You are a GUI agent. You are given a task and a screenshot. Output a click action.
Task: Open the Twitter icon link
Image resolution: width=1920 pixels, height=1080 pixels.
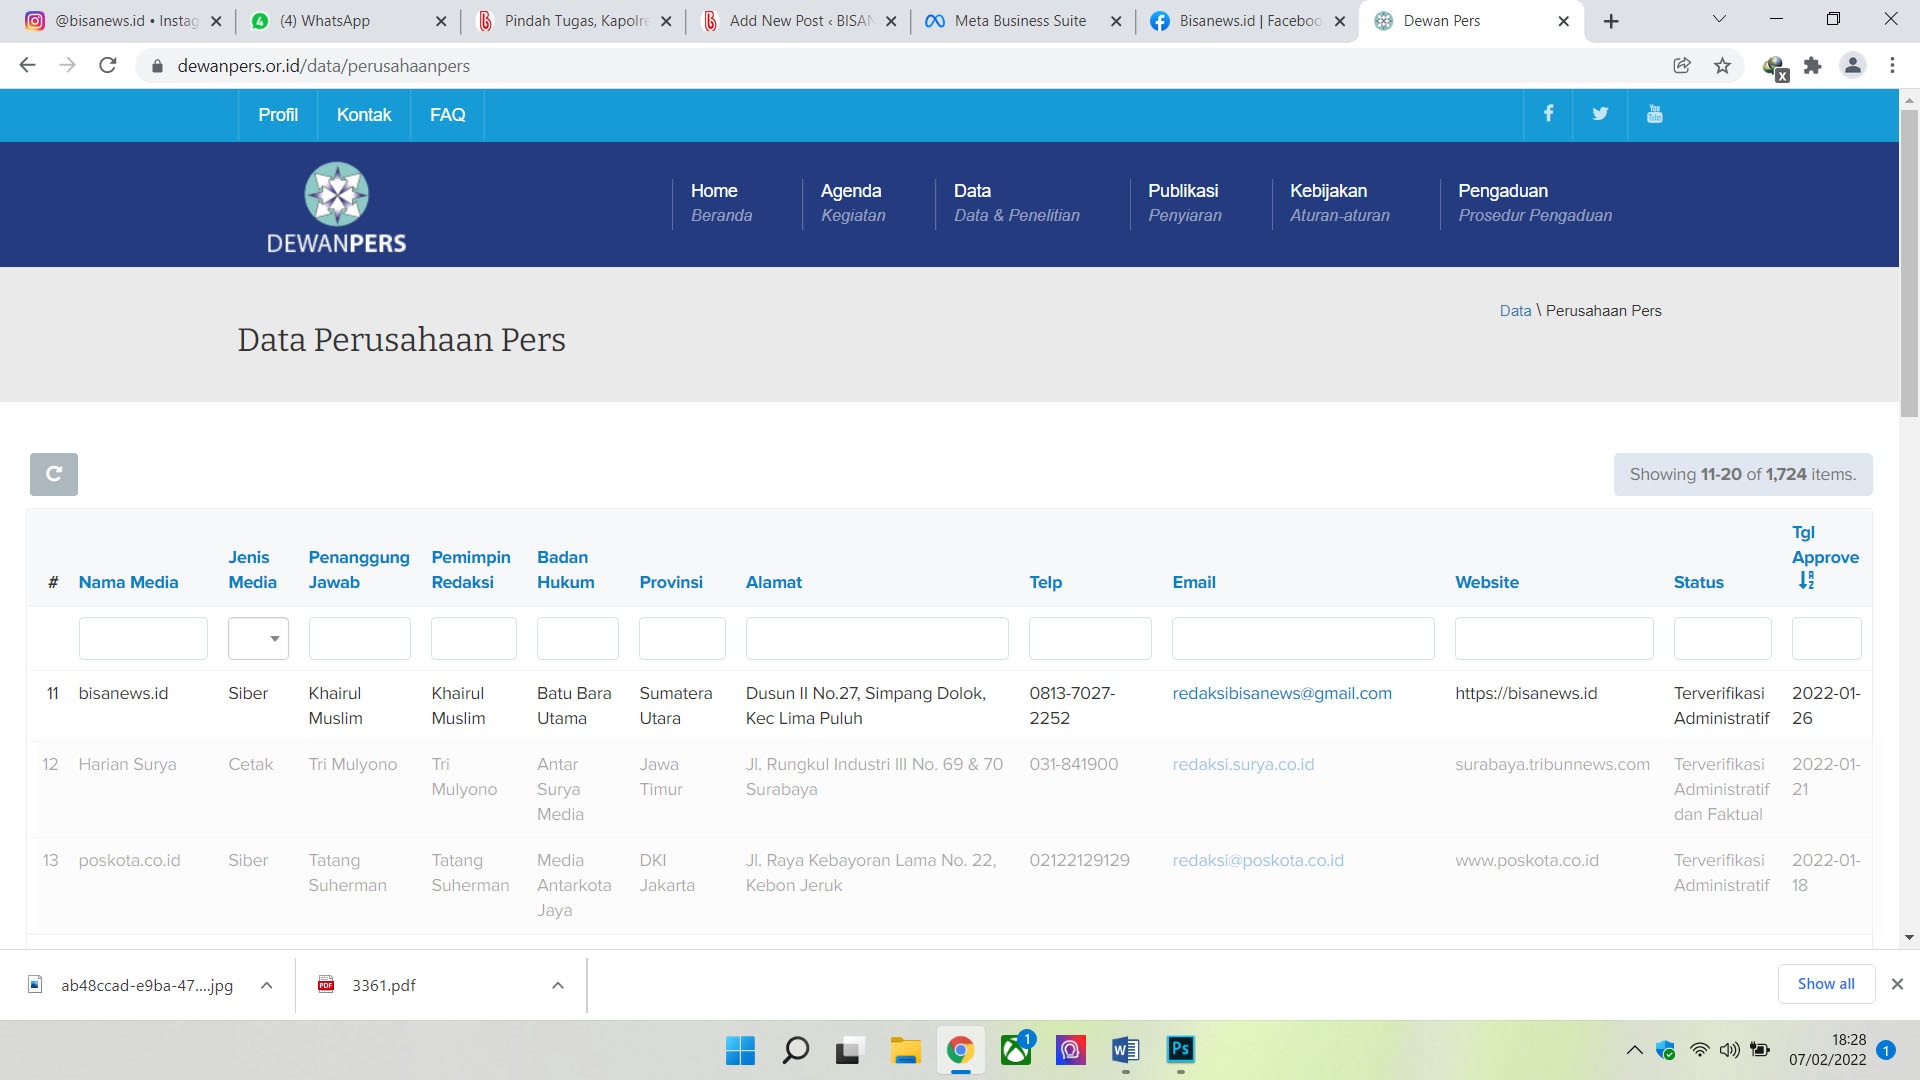pyautogui.click(x=1600, y=114)
